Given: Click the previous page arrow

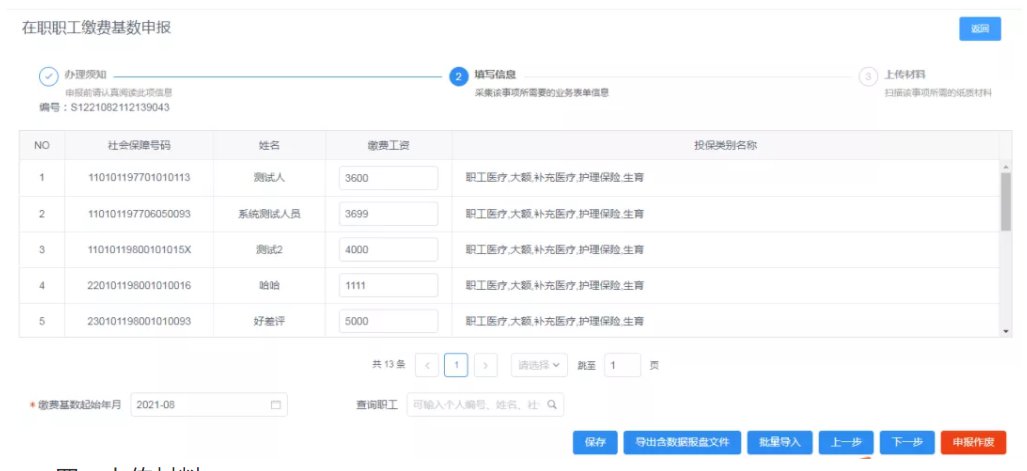Looking at the screenshot, I should 427,365.
